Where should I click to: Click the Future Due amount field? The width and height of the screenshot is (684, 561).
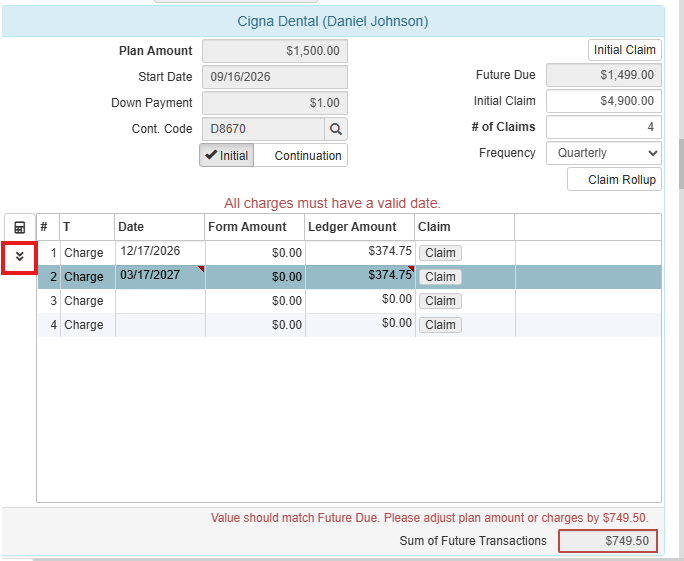click(x=604, y=75)
